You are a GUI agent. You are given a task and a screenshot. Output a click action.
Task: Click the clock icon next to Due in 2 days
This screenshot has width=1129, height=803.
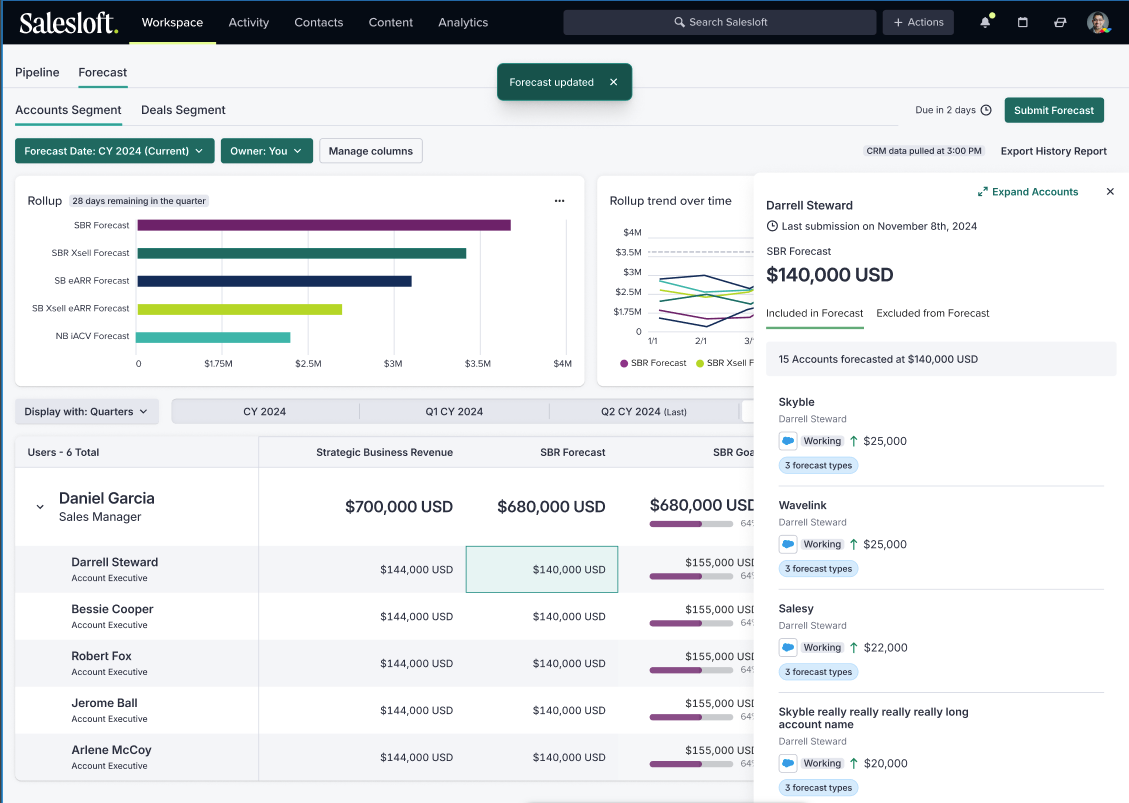click(x=986, y=110)
